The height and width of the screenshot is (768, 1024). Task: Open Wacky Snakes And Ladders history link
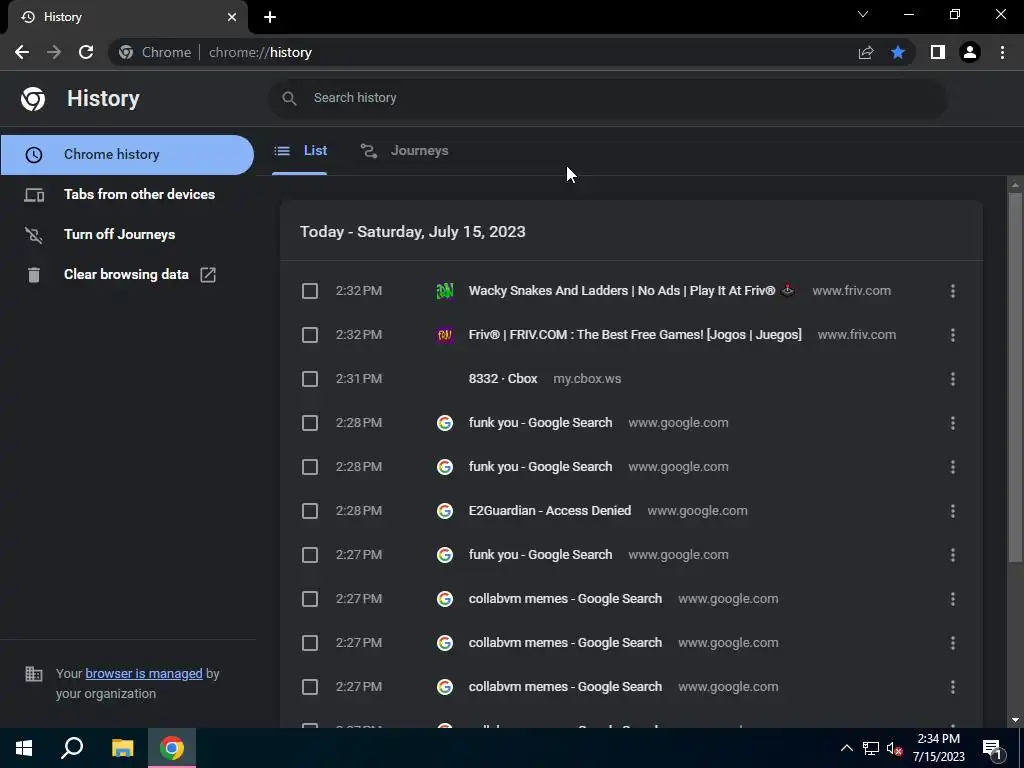click(x=632, y=291)
